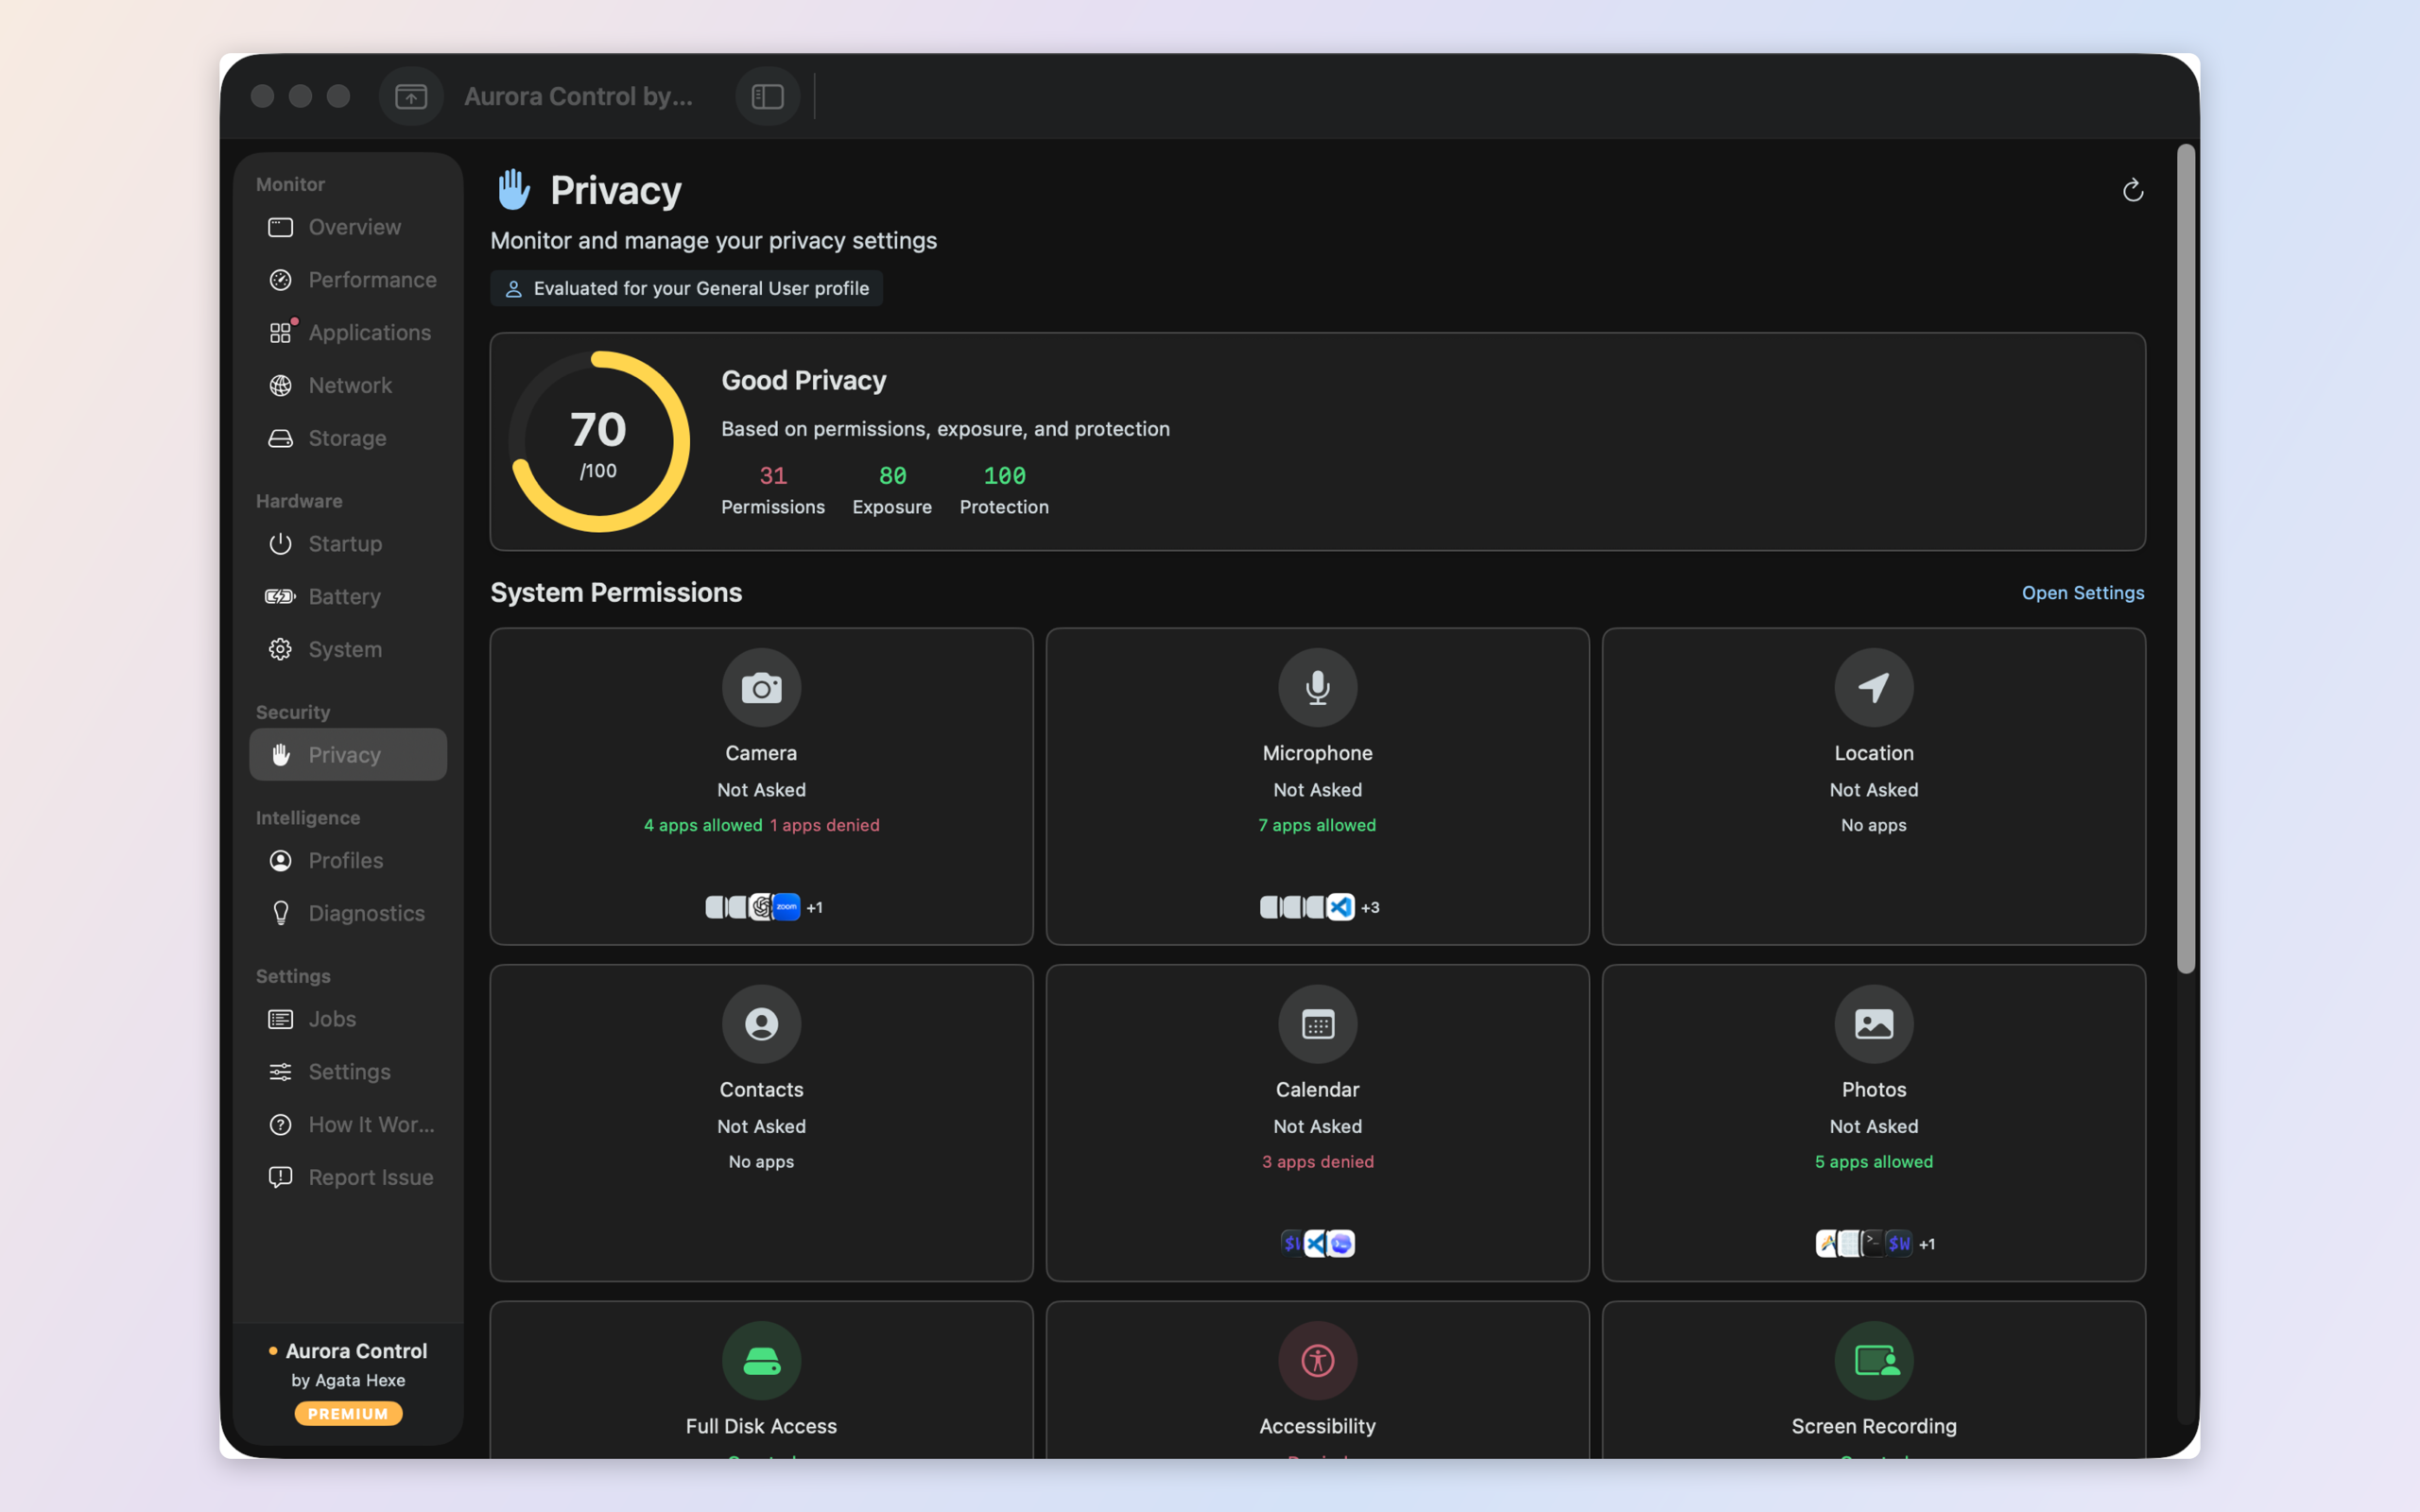Click the Full Disk Access drive icon
The image size is (2420, 1512).
[761, 1361]
